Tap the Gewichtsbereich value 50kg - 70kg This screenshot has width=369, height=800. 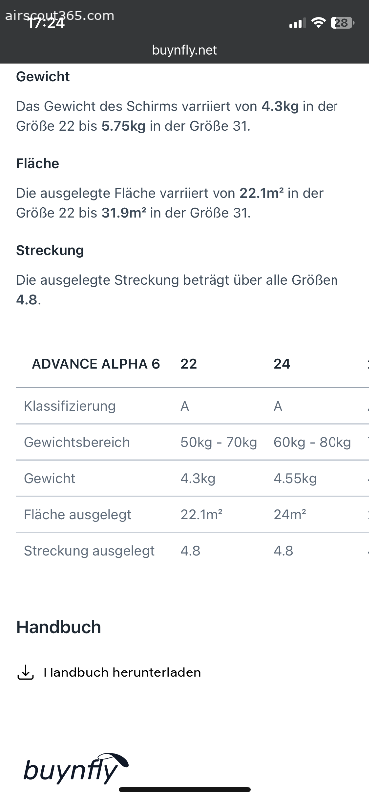point(218,442)
